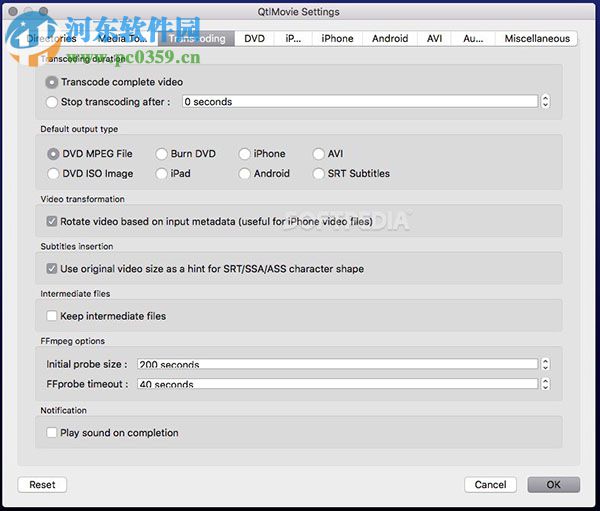Switch to the iP... (iPad) tab
Viewport: 600px width, 511px height.
coord(293,39)
